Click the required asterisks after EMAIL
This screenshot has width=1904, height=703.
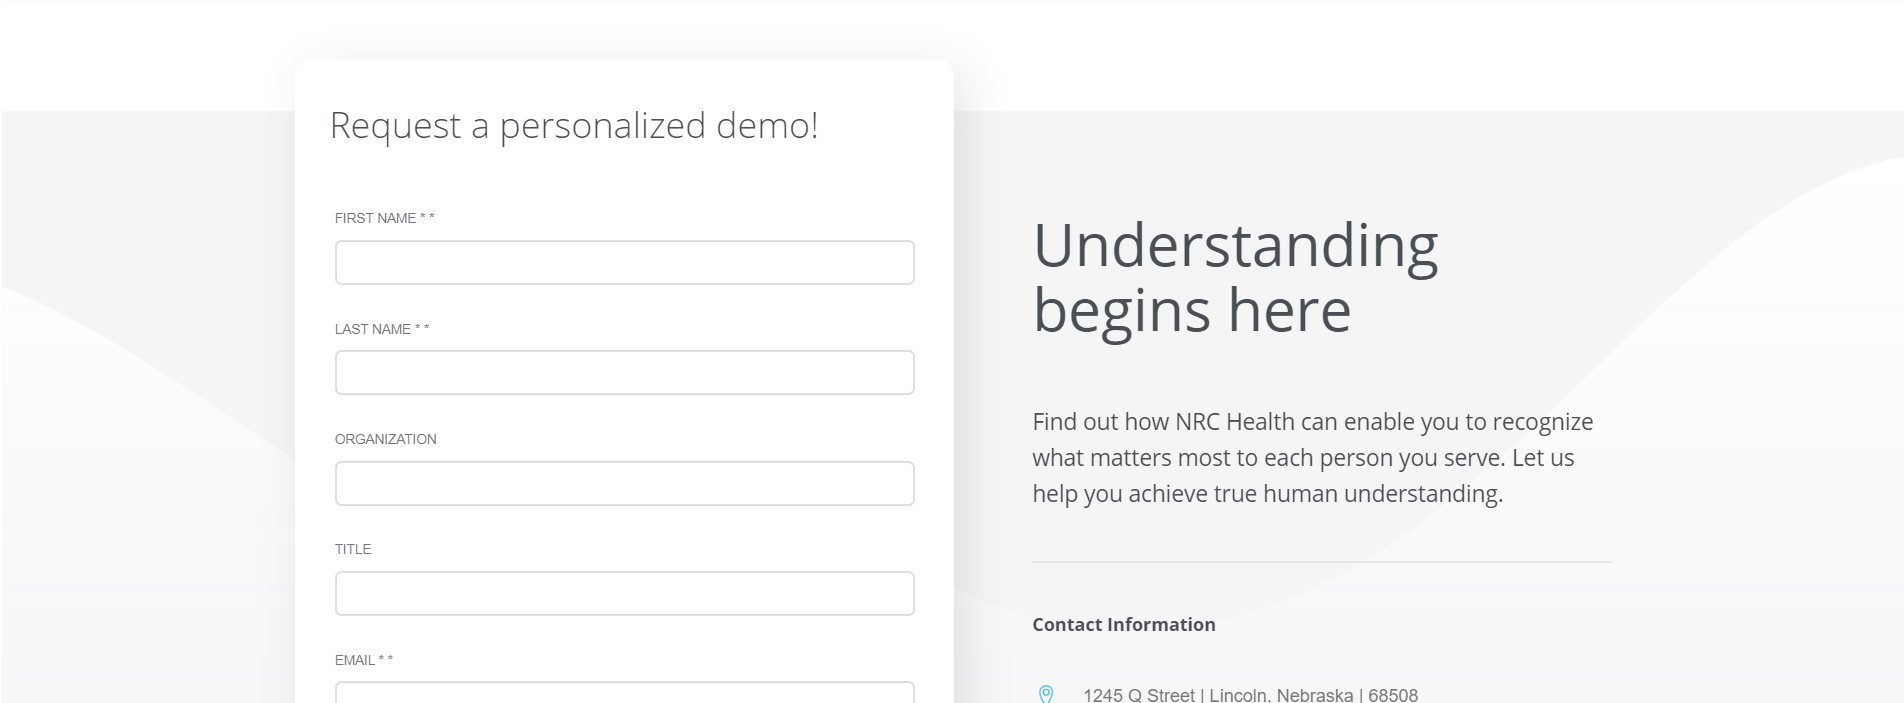tap(386, 660)
